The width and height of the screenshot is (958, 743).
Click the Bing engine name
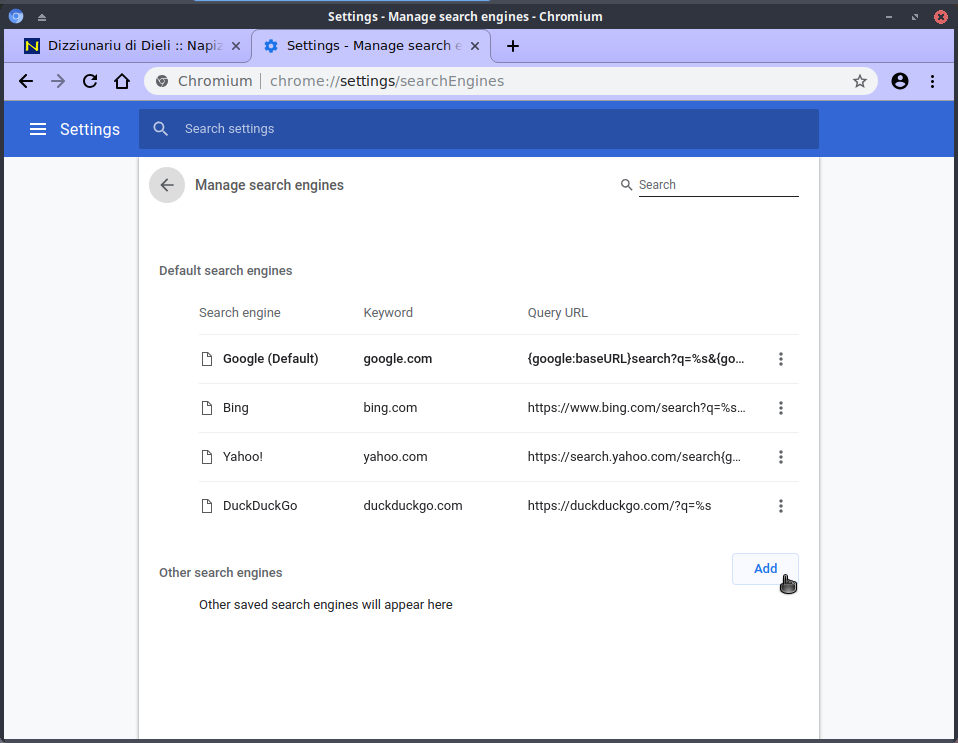[x=236, y=408]
